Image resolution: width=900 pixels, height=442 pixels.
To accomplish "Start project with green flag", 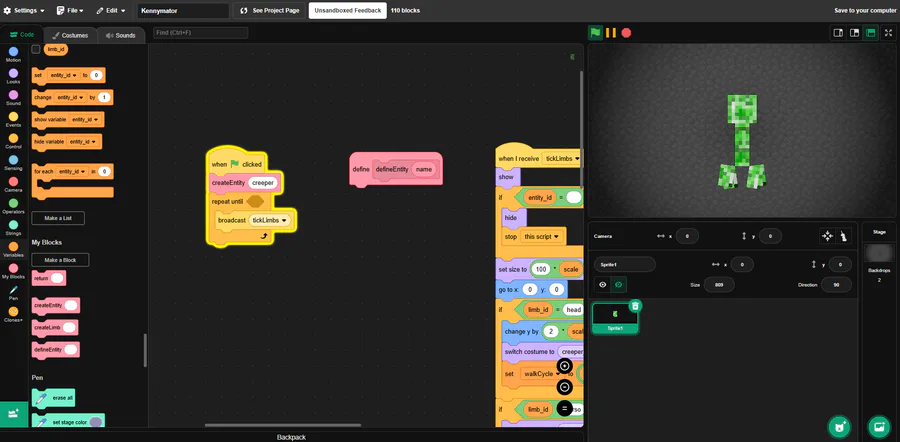I will point(595,33).
